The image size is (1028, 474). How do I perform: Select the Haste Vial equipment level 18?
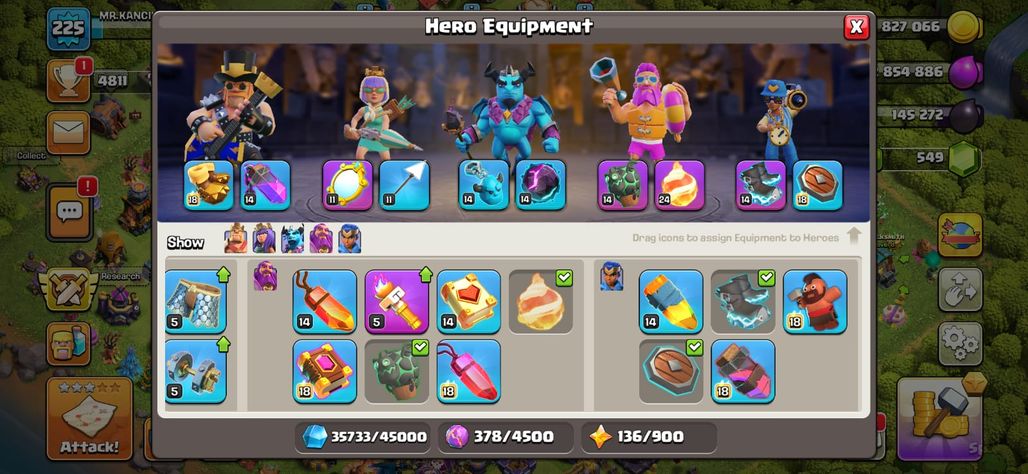(743, 370)
